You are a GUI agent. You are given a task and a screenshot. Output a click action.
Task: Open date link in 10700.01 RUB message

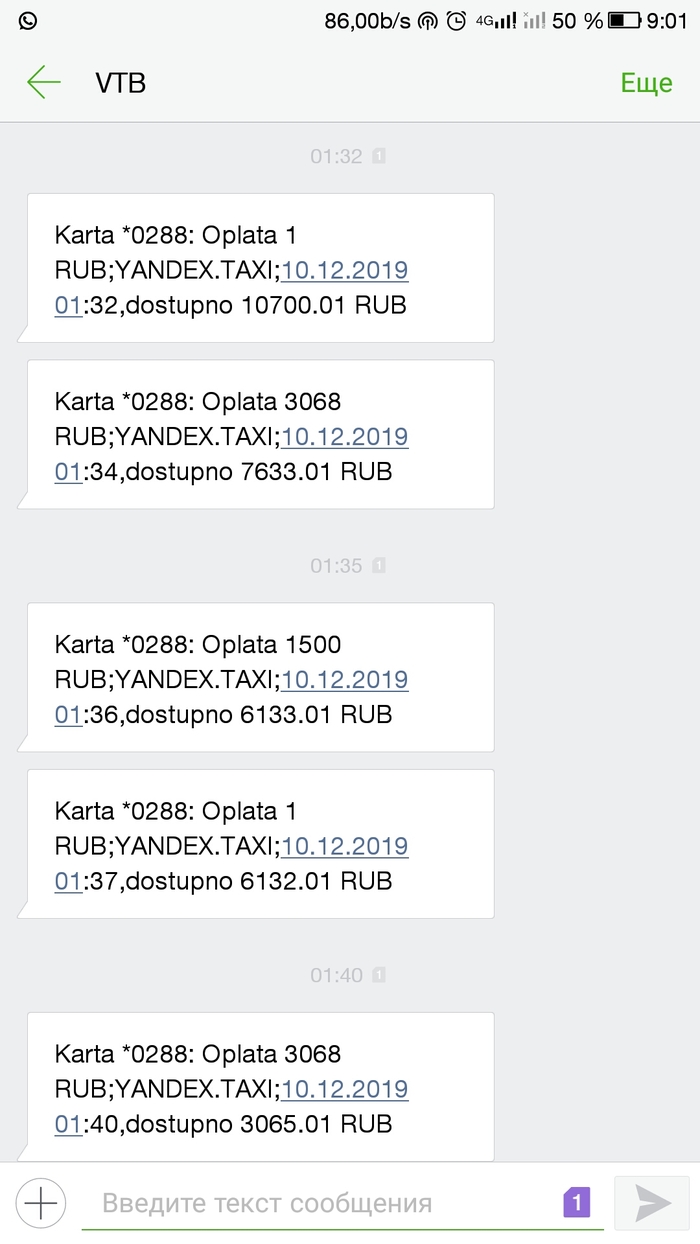coord(344,270)
